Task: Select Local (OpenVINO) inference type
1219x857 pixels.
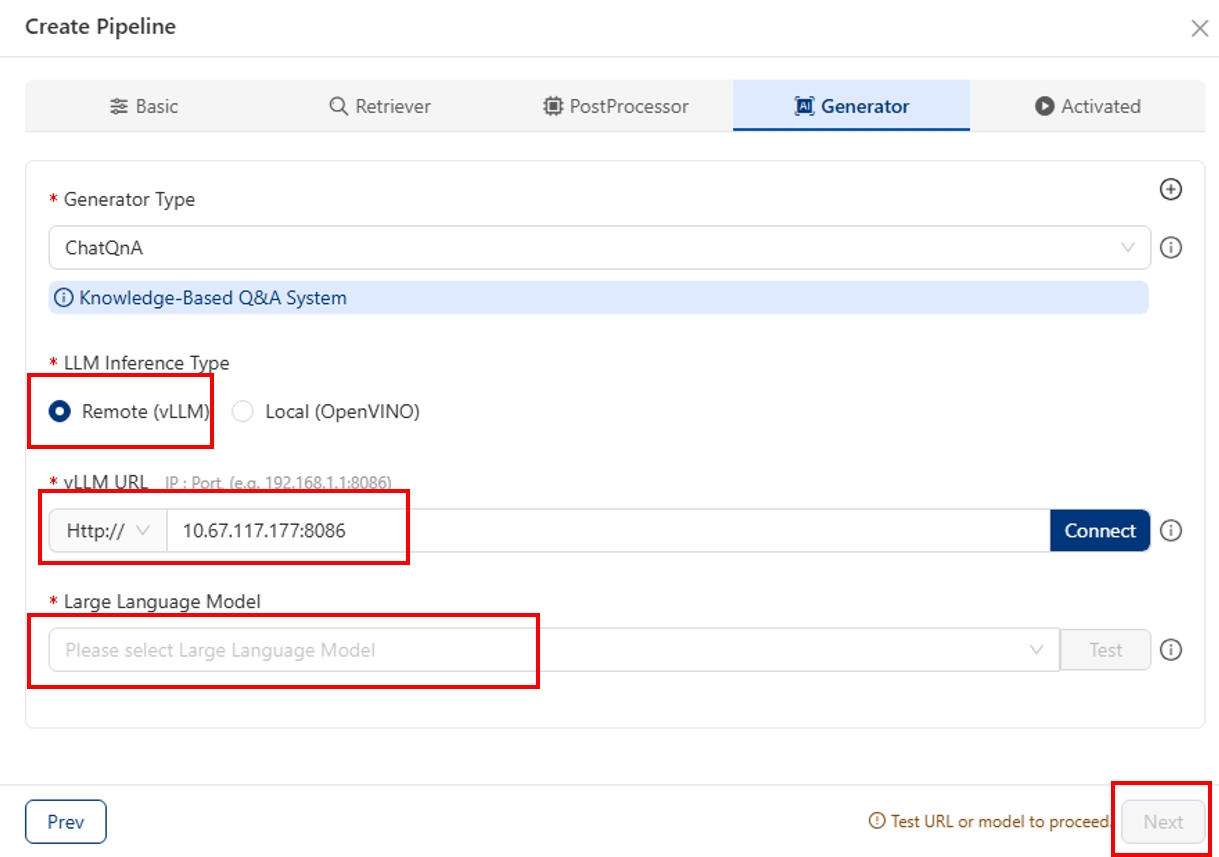Action: (x=242, y=411)
